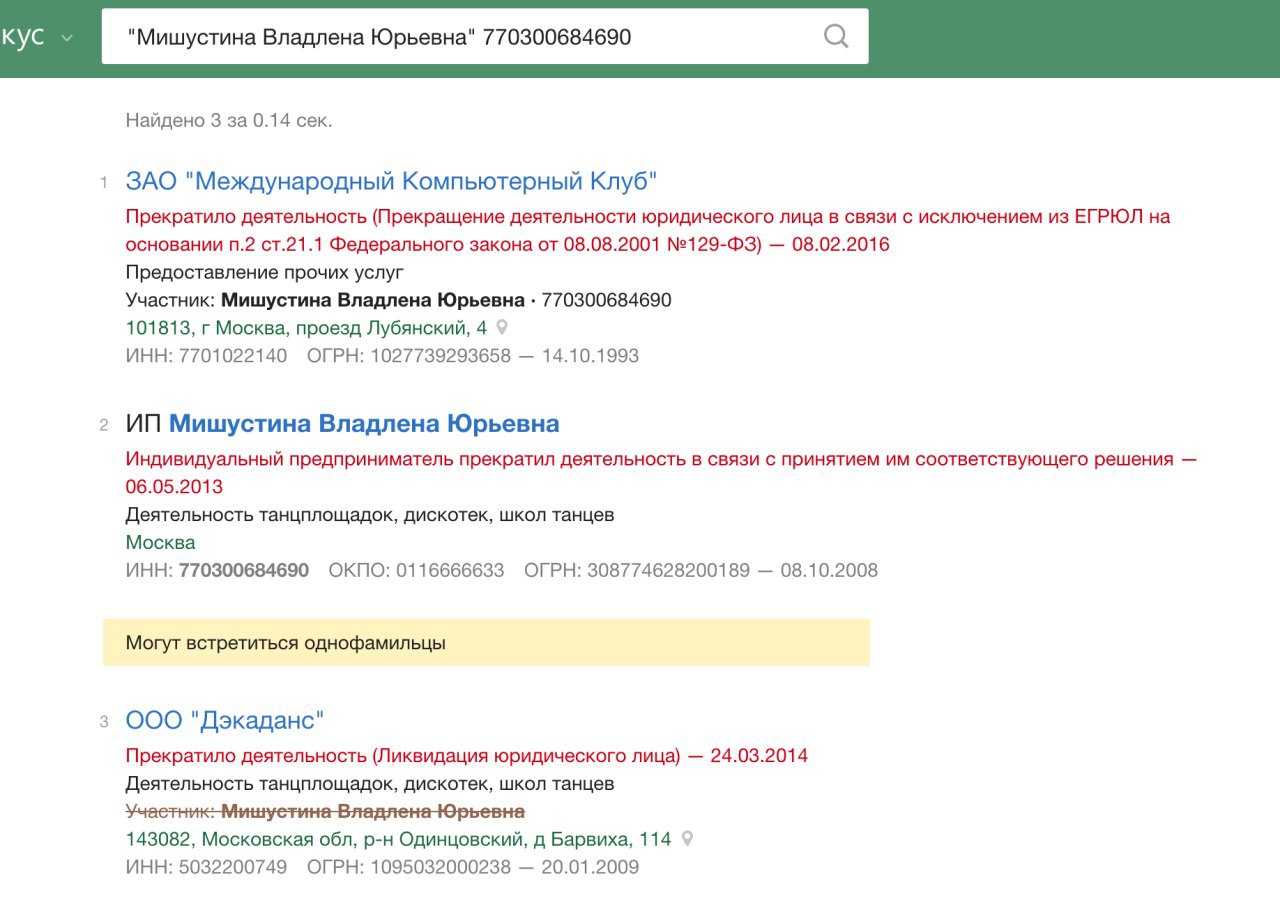This screenshot has width=1280, height=907.
Task: Select bold ИНН 770300684690 in second result
Action: pos(243,571)
